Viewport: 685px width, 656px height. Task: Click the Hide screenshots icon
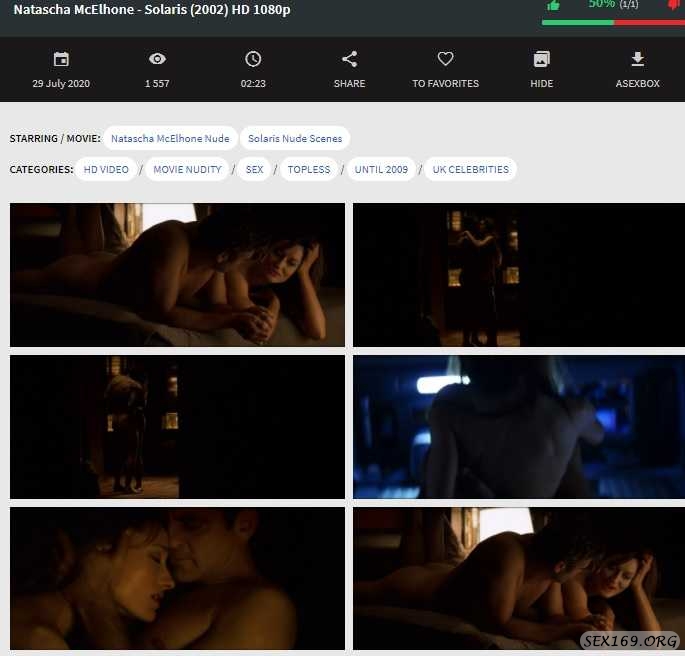point(541,60)
